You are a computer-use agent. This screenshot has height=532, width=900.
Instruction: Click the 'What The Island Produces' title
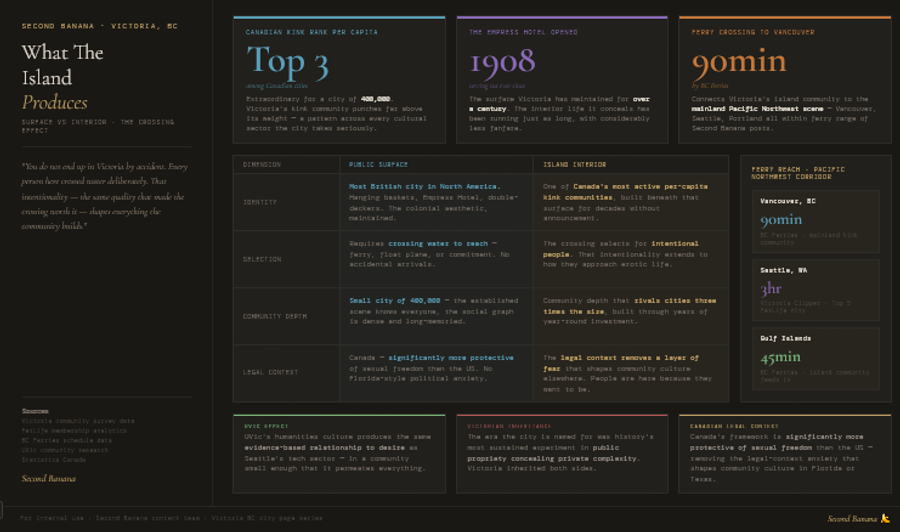(x=63, y=77)
